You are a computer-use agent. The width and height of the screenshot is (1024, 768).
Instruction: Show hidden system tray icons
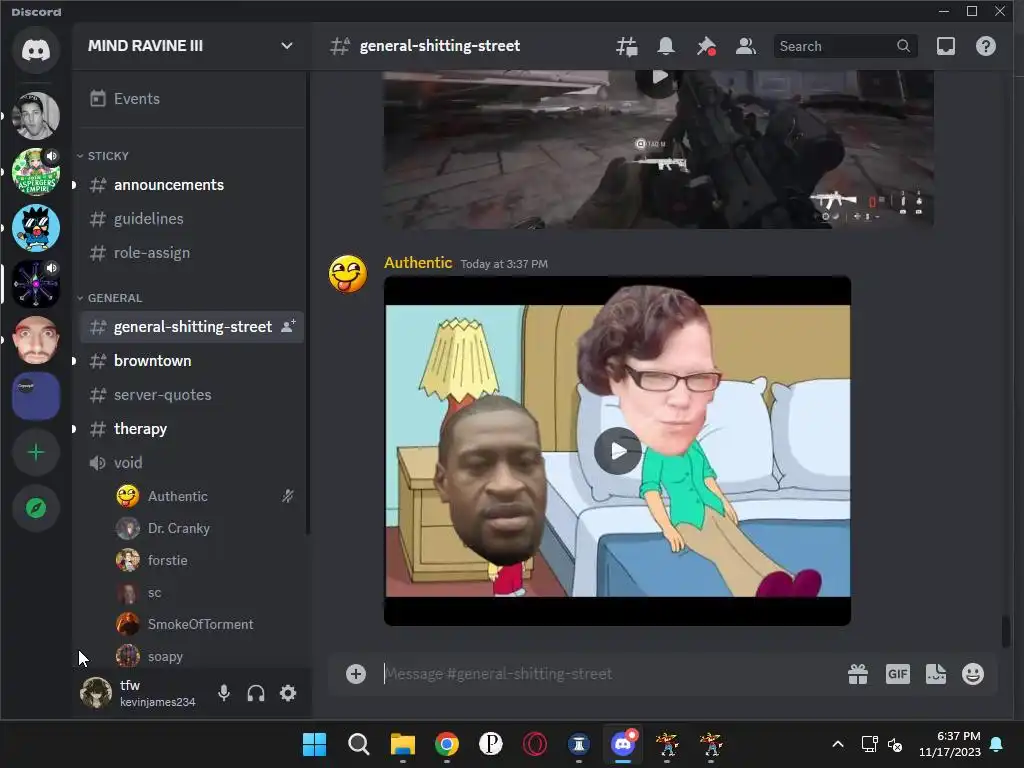838,744
